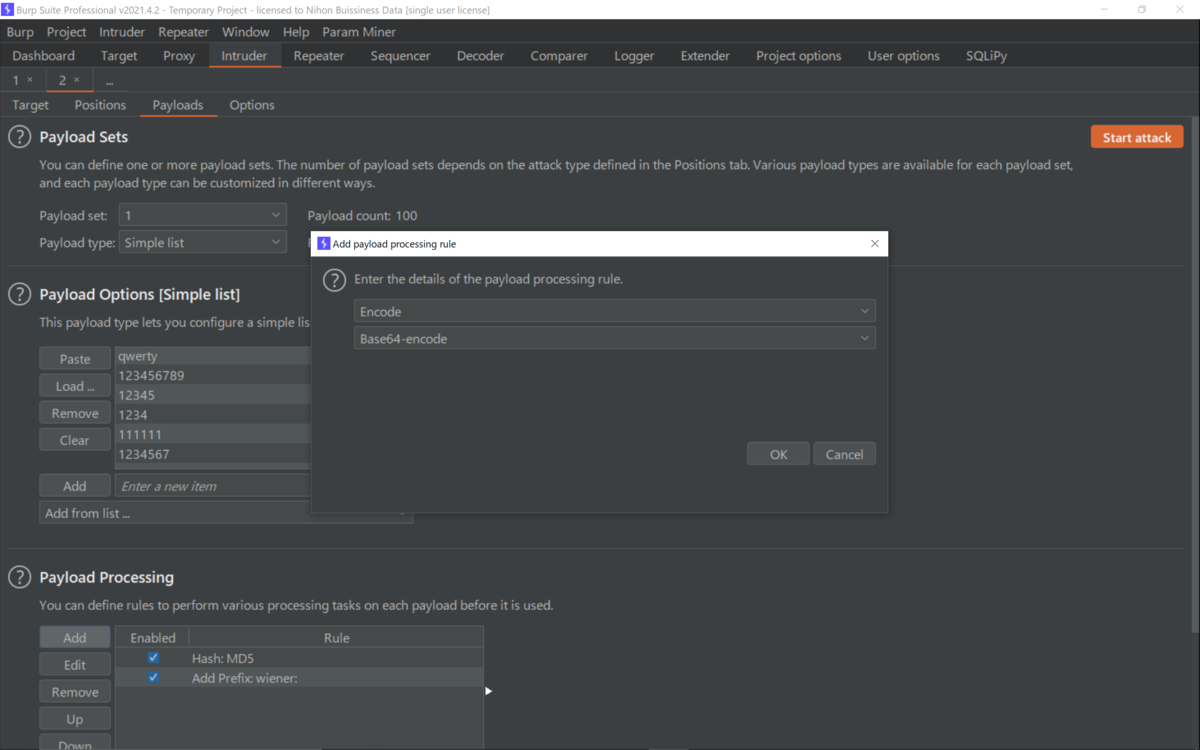Open Payload Sets help icon
The width and height of the screenshot is (1200, 750).
pyautogui.click(x=19, y=137)
